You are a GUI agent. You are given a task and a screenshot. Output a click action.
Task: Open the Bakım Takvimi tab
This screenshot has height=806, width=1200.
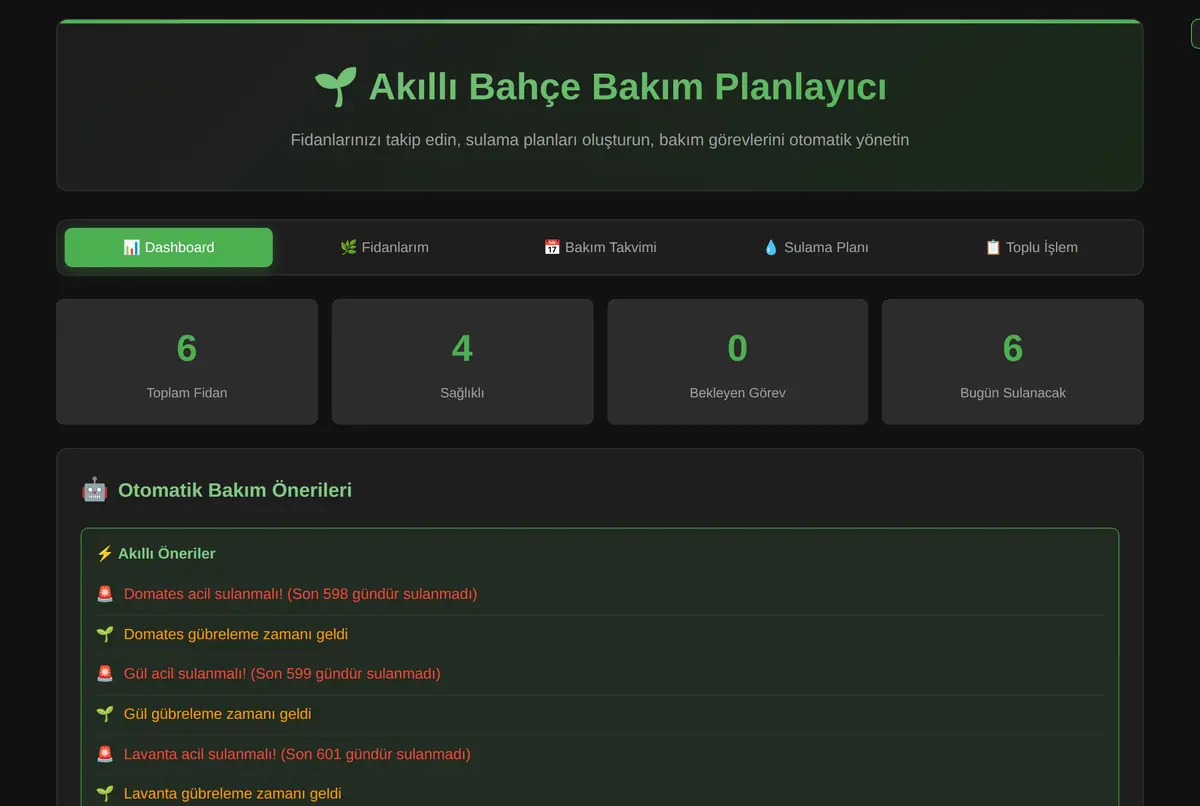(x=600, y=247)
